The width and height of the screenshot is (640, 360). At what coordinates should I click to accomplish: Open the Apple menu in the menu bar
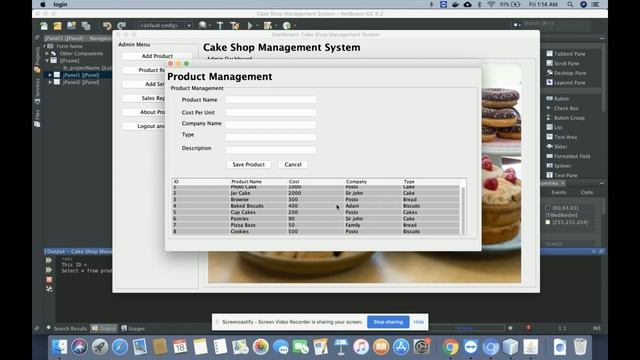(x=43, y=4)
